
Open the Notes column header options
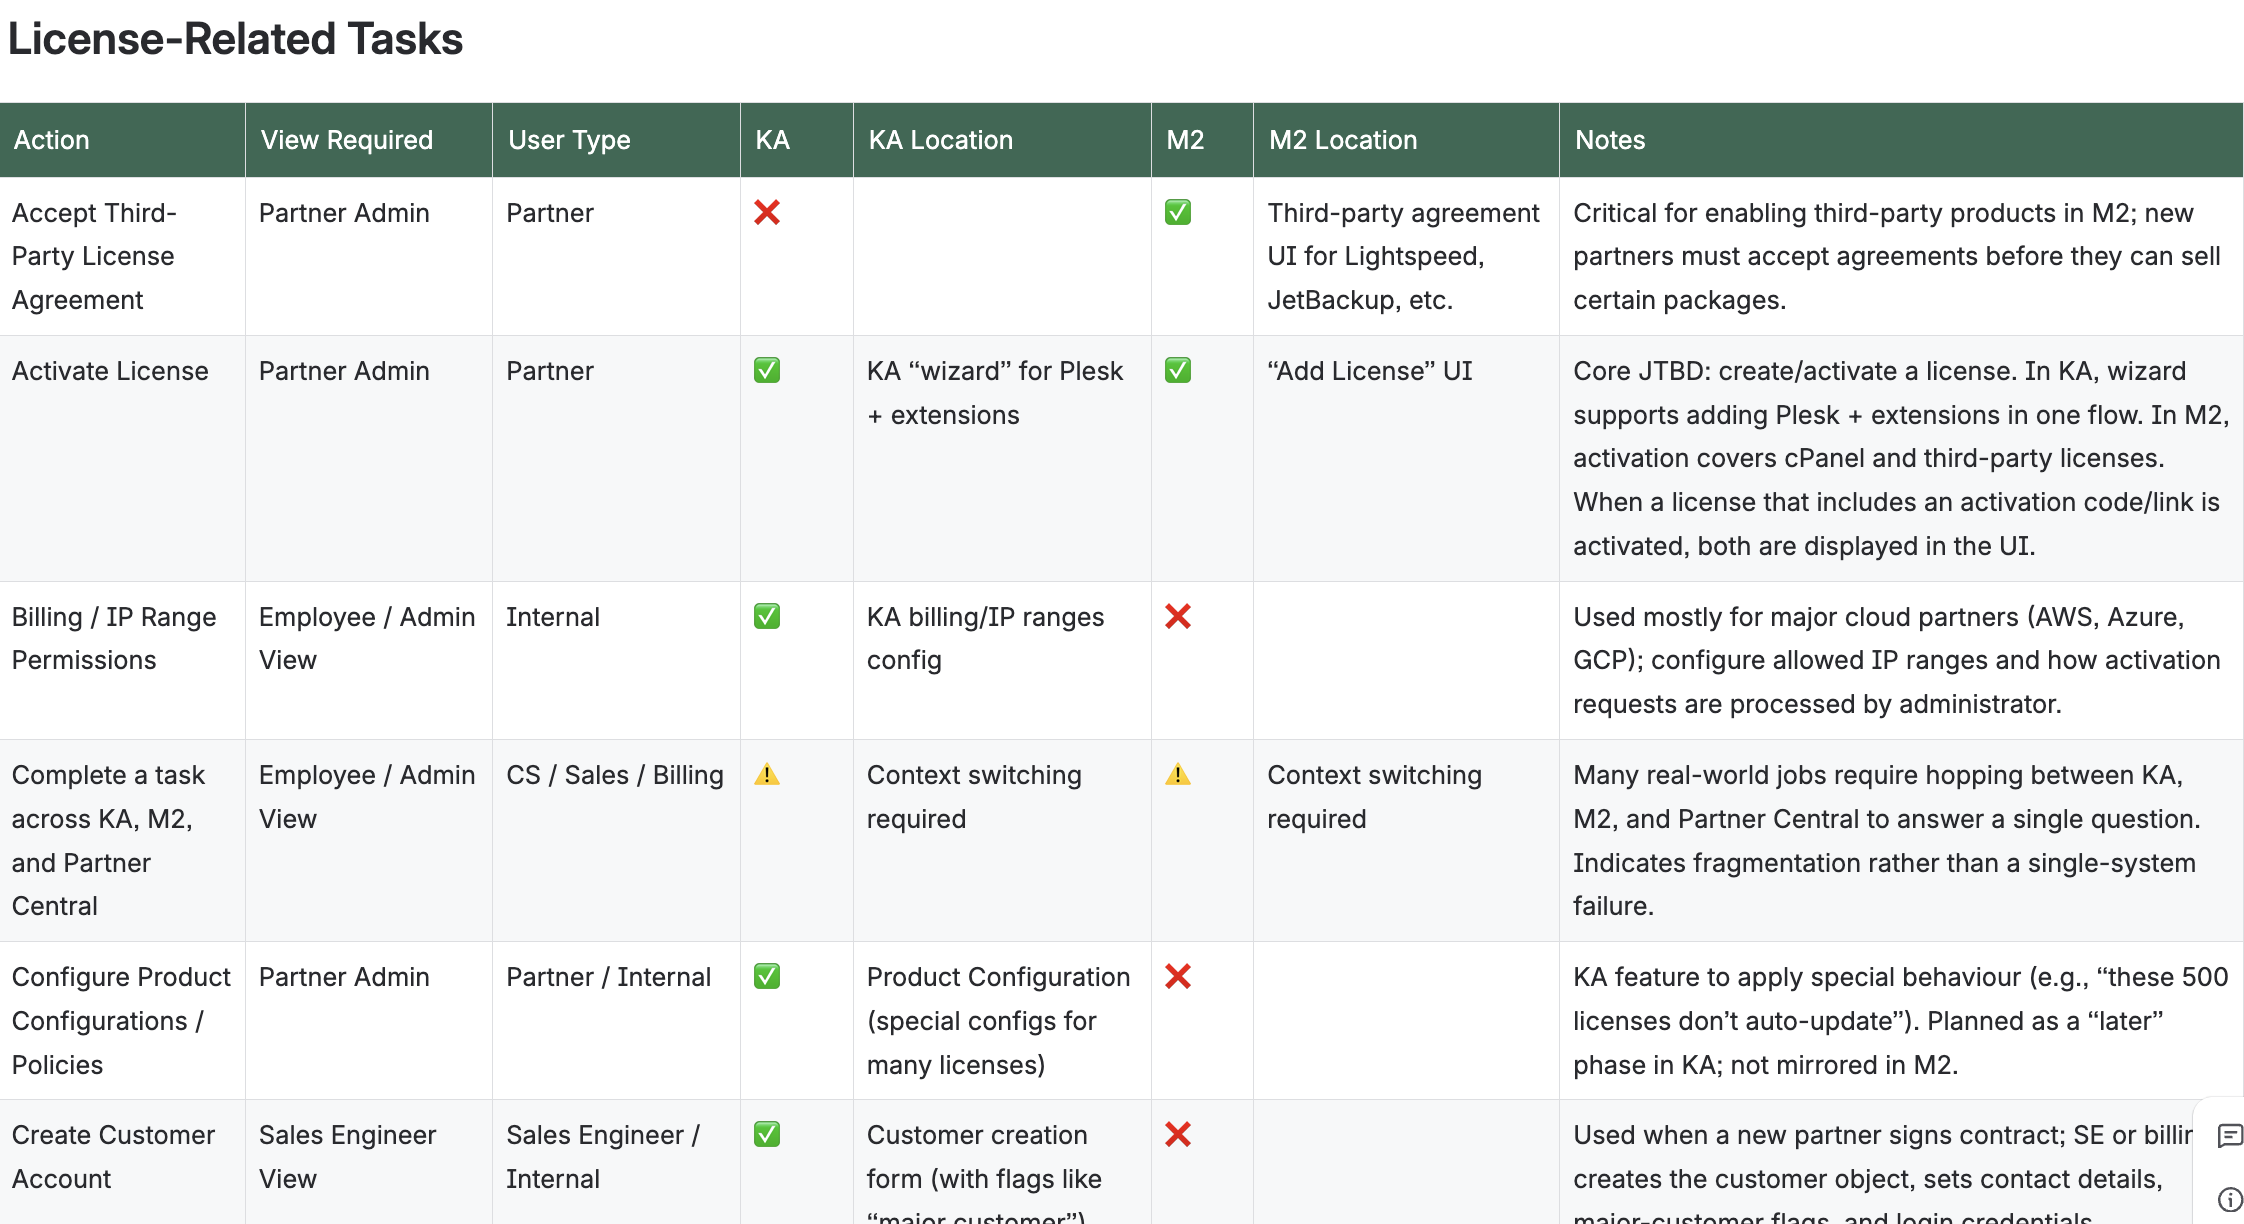(x=1609, y=140)
